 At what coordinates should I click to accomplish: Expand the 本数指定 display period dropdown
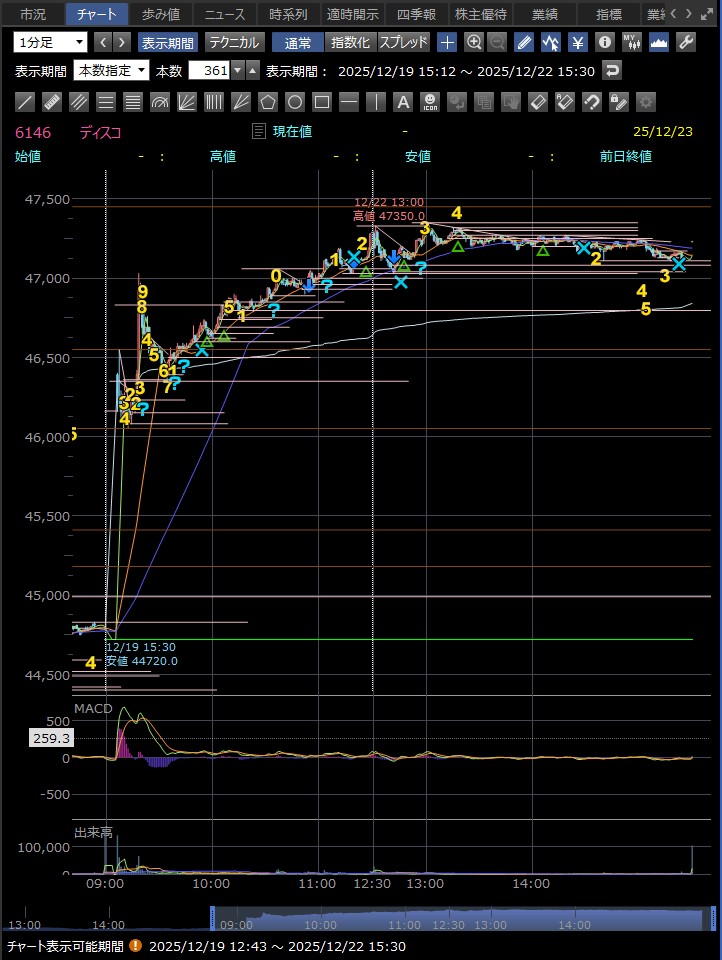pos(112,70)
